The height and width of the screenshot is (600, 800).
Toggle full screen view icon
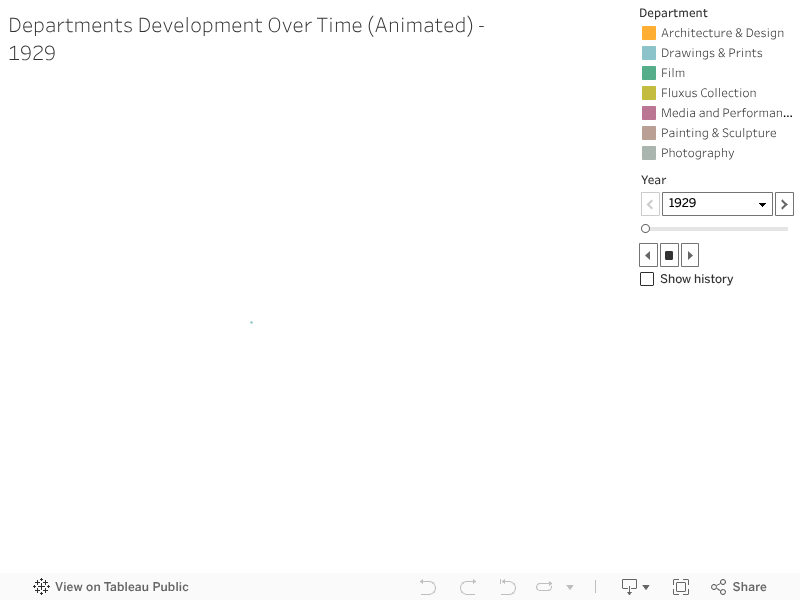click(681, 587)
